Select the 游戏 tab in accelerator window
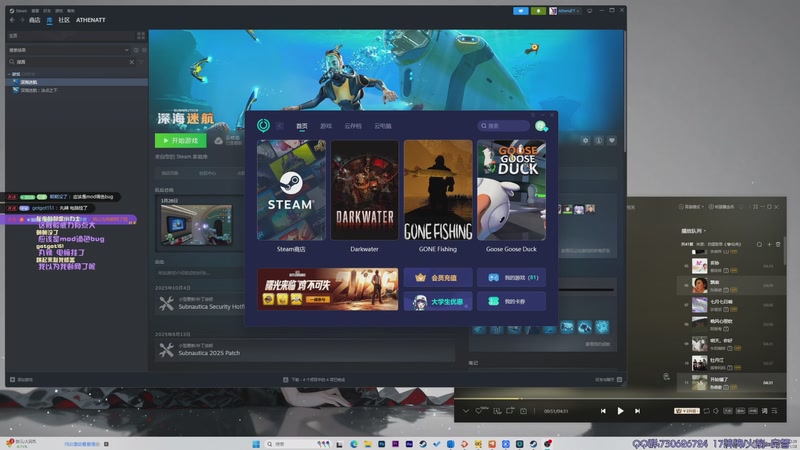The height and width of the screenshot is (450, 800). coord(326,126)
